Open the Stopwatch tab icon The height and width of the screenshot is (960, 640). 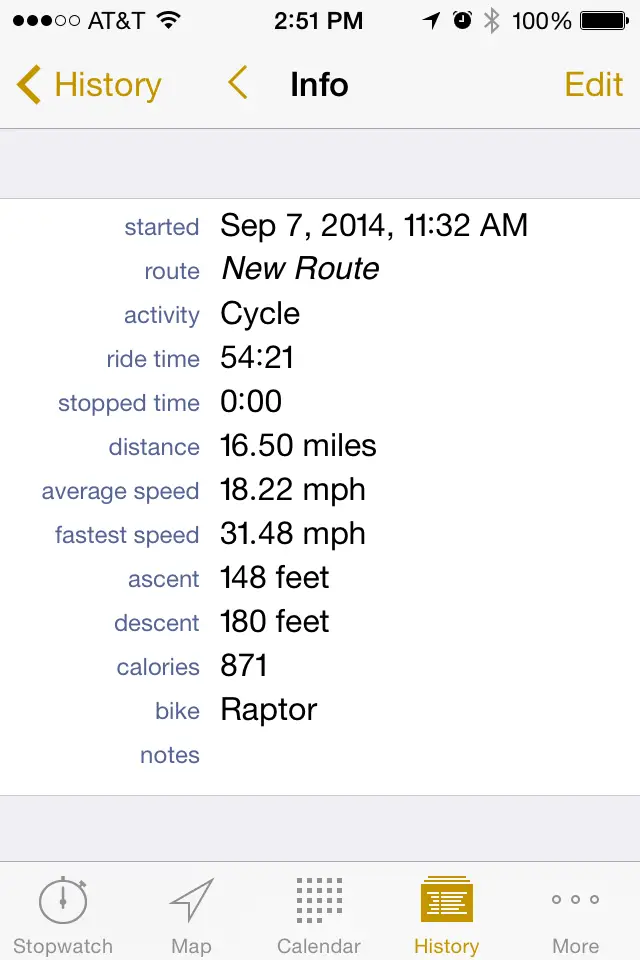pos(63,899)
